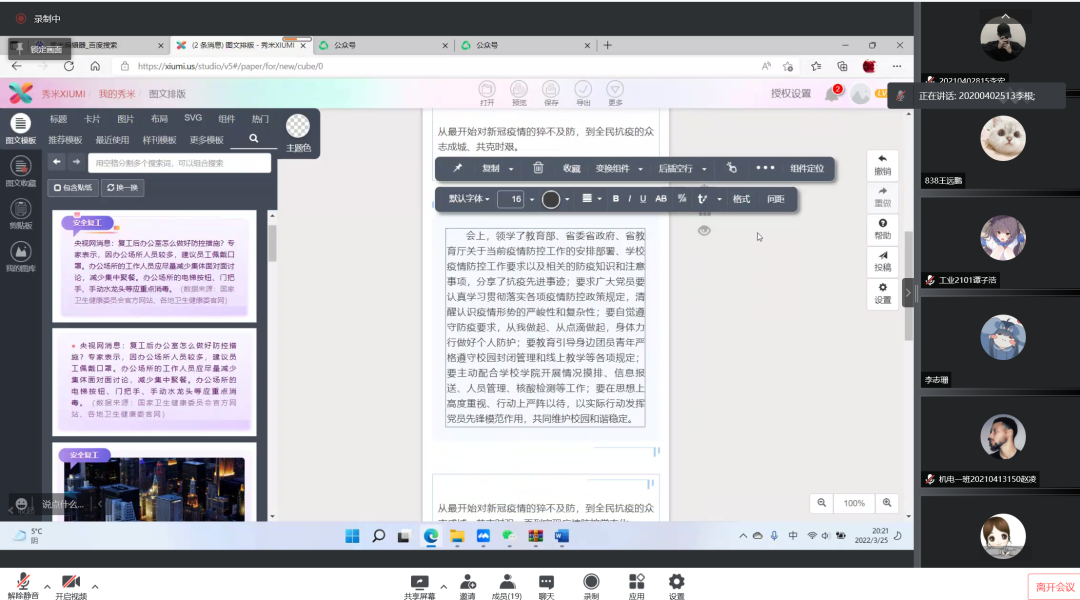
Task: Click the 授权设置 link
Action: [790, 93]
